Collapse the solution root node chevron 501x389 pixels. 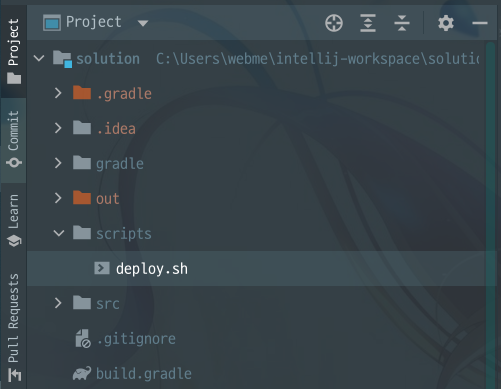coord(39,59)
